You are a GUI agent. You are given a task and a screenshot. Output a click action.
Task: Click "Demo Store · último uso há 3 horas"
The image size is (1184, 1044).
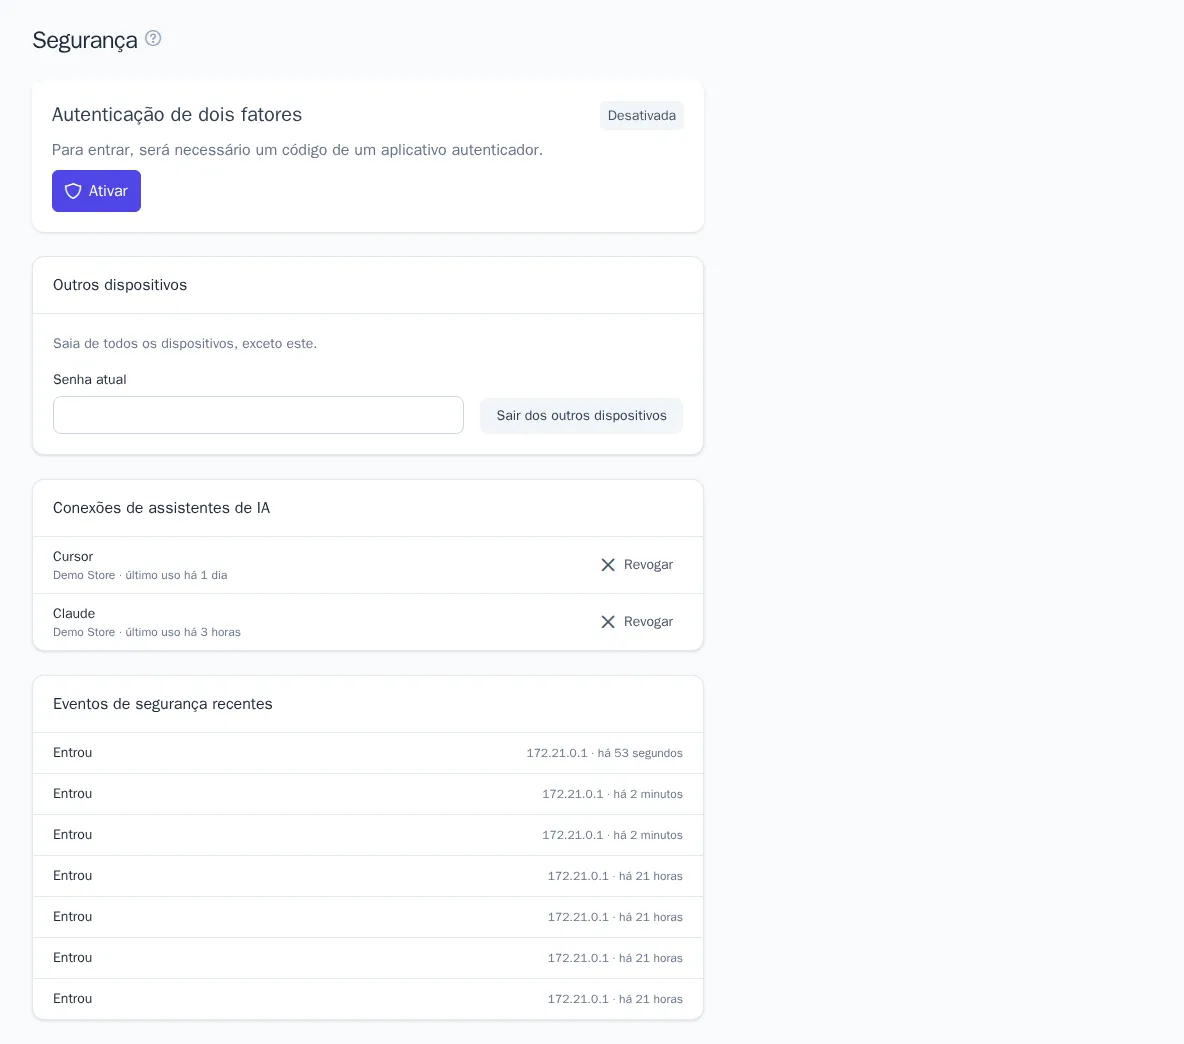coord(147,633)
